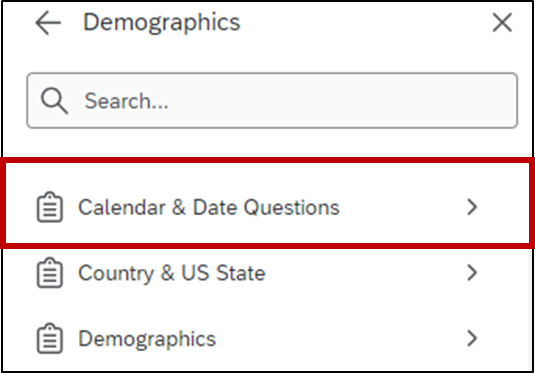Click clipboard icon beside Calendar & Date Questions

coord(50,207)
